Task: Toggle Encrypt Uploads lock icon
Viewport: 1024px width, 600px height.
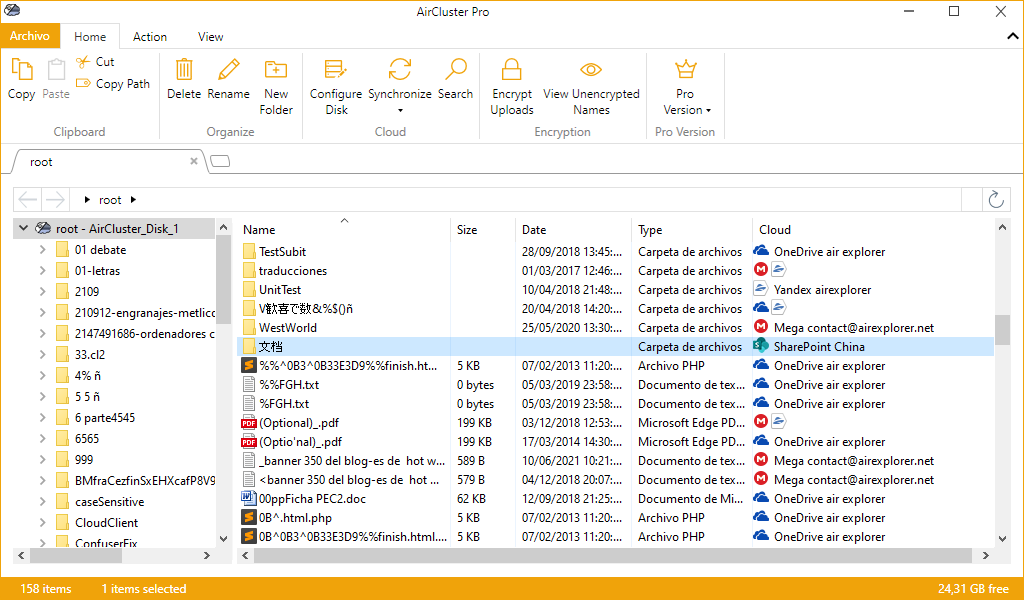Action: click(x=511, y=69)
